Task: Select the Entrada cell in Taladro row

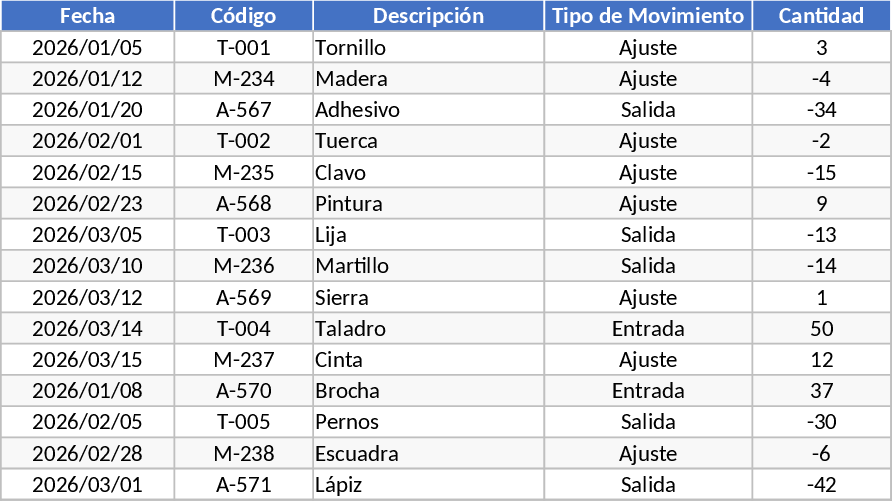Action: pos(648,329)
